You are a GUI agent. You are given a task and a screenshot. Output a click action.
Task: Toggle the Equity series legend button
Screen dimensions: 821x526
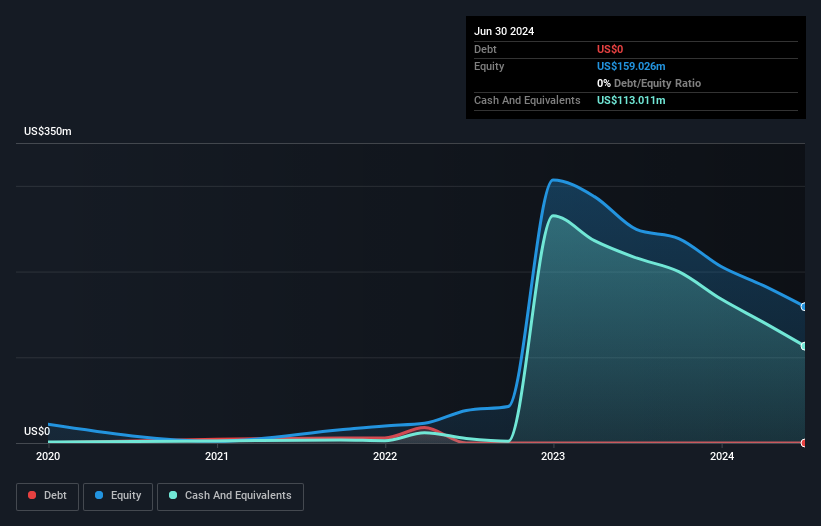[118, 496]
